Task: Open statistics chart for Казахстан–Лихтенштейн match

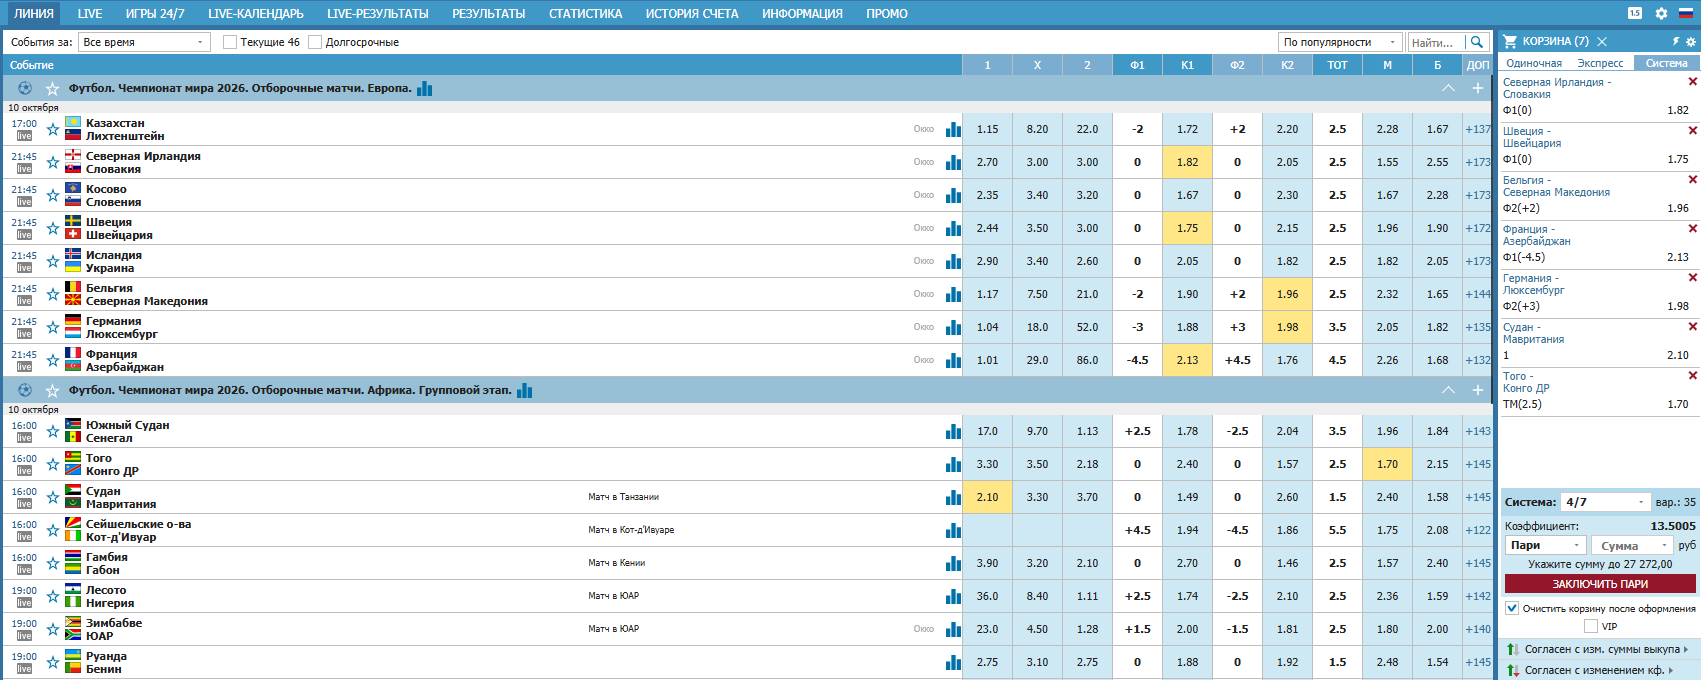Action: click(x=953, y=130)
